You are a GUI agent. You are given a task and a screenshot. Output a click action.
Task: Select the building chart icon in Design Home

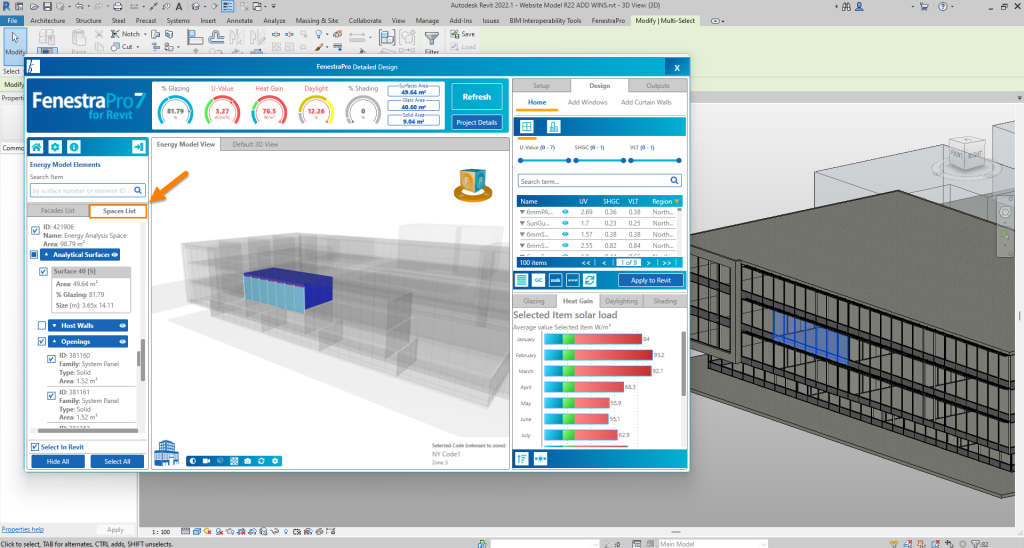[x=553, y=127]
